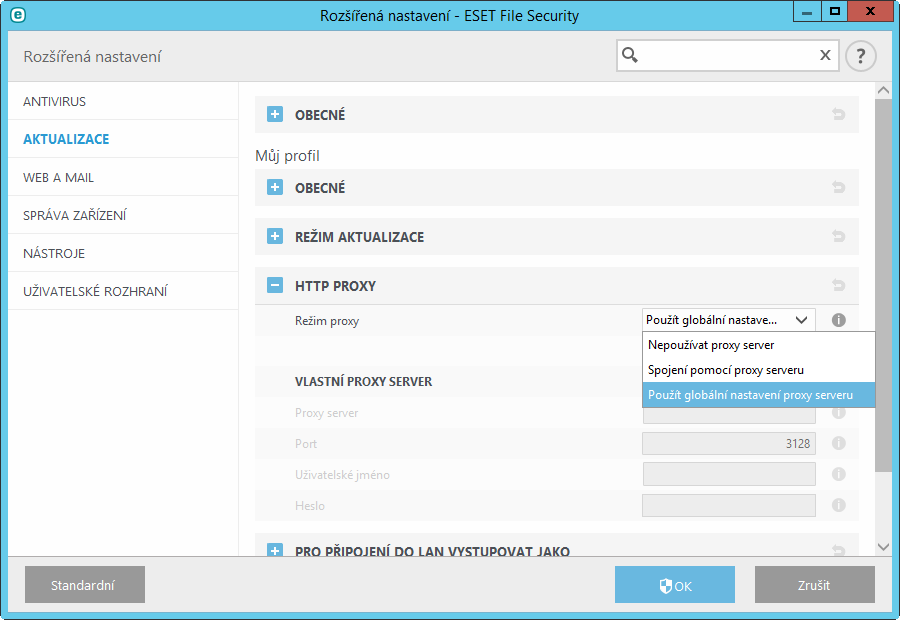Expand the top OBECNÉ section plus icon
The height and width of the screenshot is (620, 900).
(x=275, y=114)
